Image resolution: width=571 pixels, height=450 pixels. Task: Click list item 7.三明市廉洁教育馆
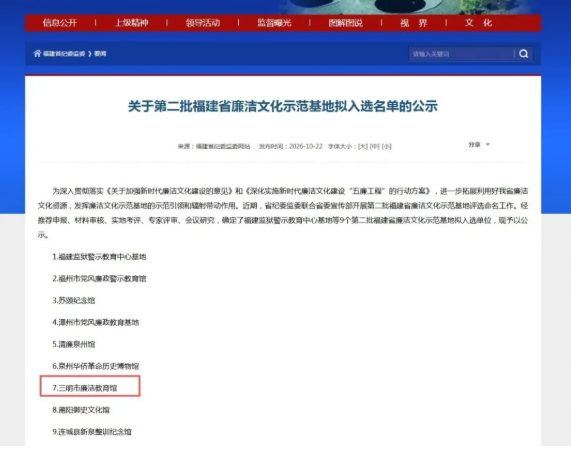click(85, 388)
